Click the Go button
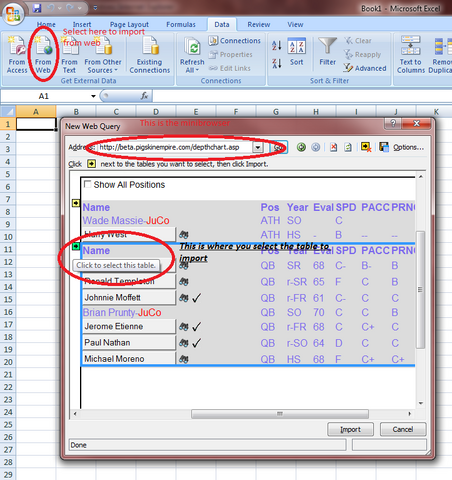 pyautogui.click(x=279, y=147)
